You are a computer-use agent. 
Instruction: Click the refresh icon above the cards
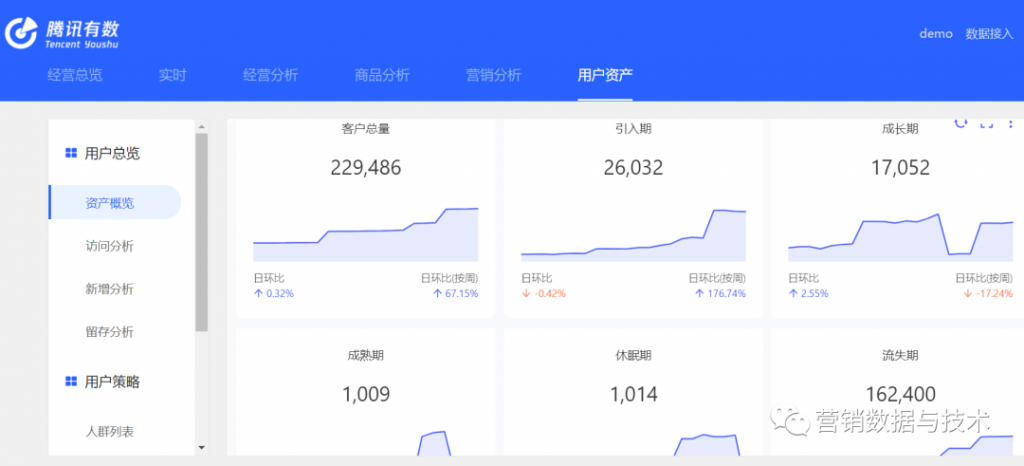coord(961,123)
